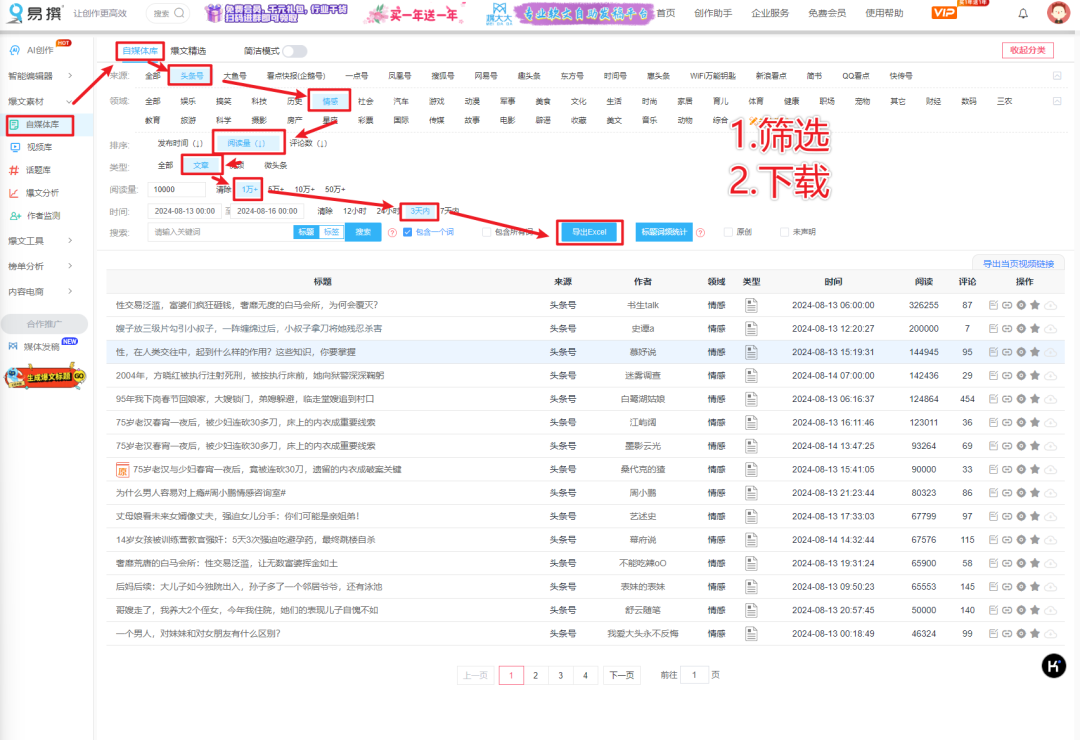Open 使用帮助 in top navigation

point(884,13)
